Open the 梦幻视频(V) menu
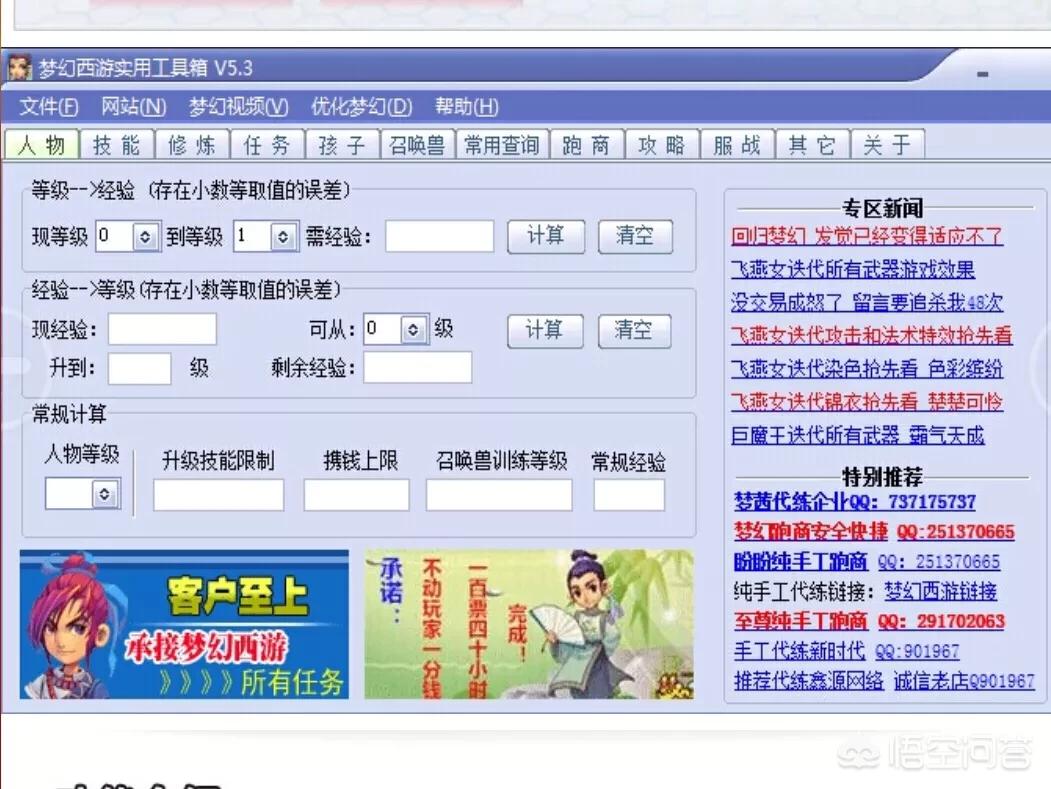1051x789 pixels. (238, 107)
